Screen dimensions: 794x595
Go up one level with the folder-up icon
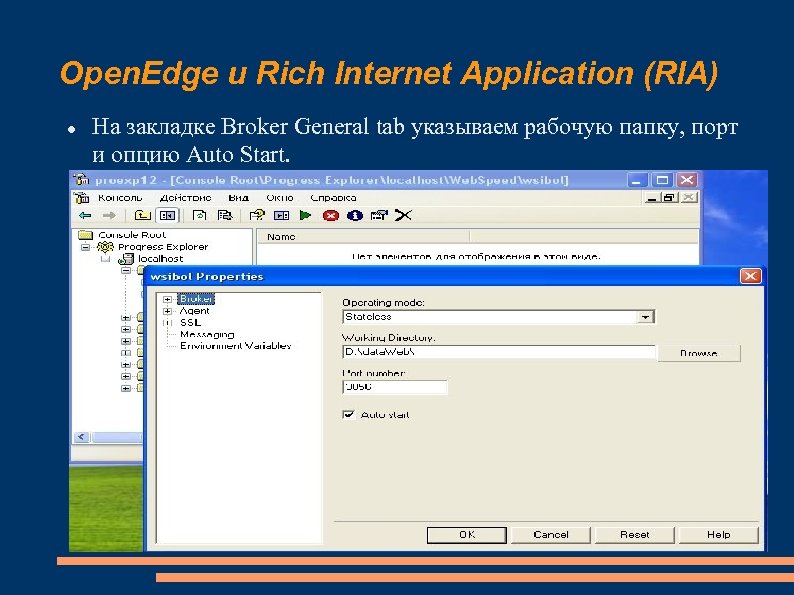[x=142, y=215]
